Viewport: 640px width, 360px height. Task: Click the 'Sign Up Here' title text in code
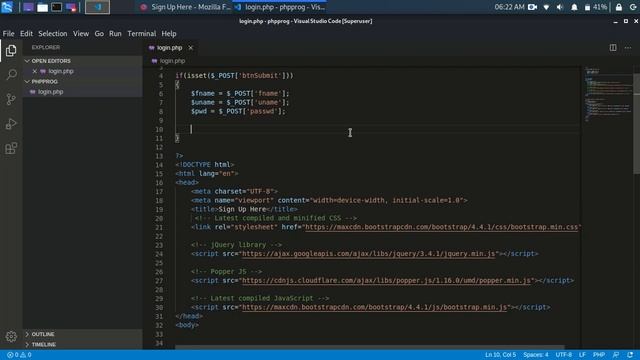point(242,209)
